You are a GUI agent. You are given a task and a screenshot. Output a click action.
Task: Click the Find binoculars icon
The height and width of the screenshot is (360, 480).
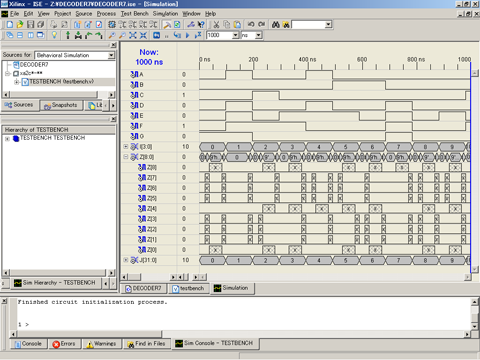275,24
